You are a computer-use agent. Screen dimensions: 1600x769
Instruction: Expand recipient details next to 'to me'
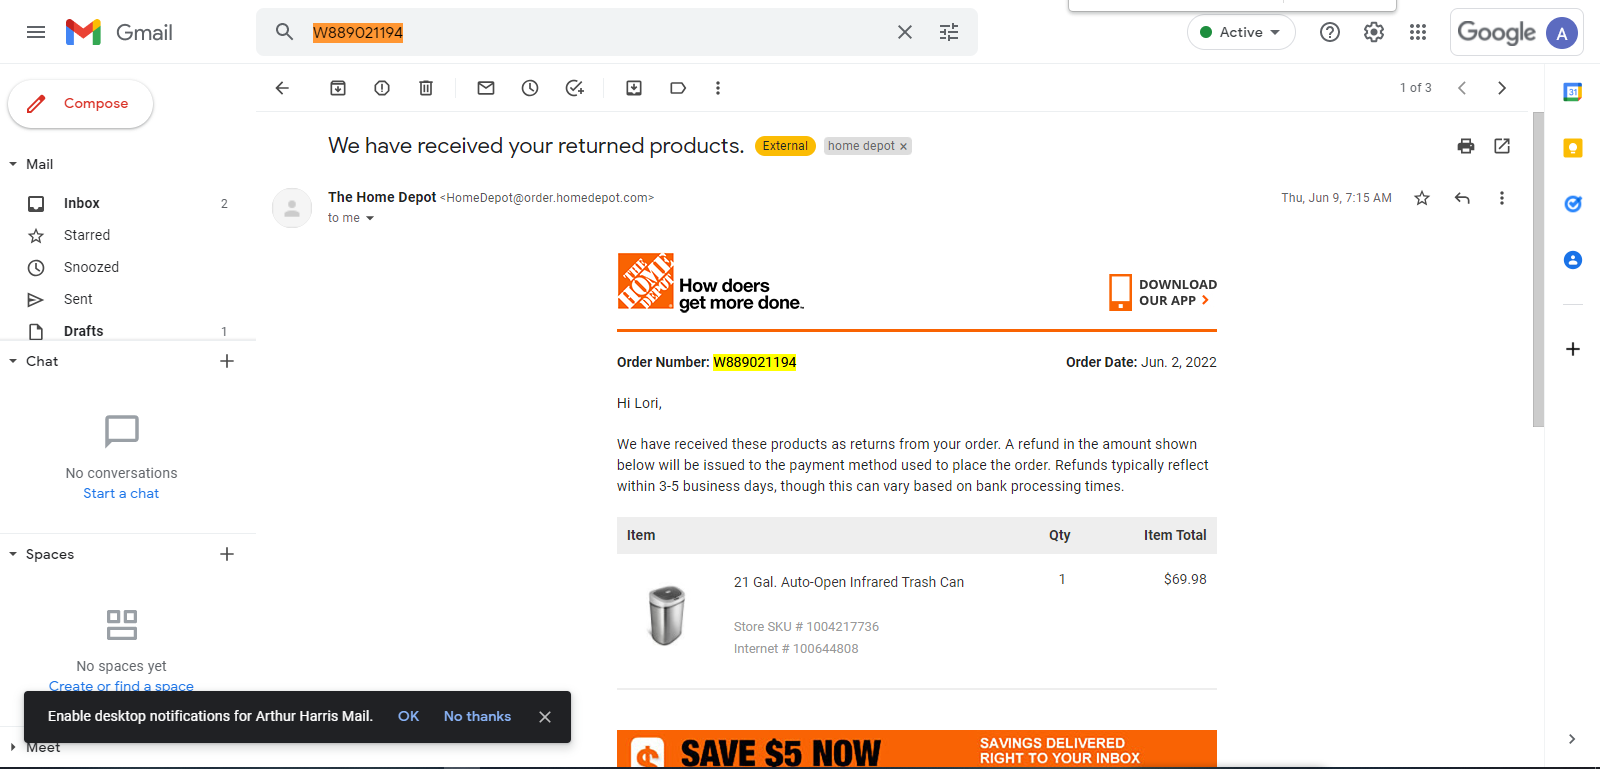pos(370,218)
